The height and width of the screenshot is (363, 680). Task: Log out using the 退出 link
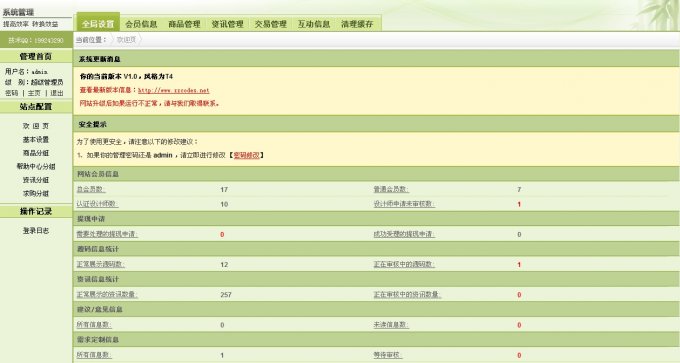click(x=57, y=93)
